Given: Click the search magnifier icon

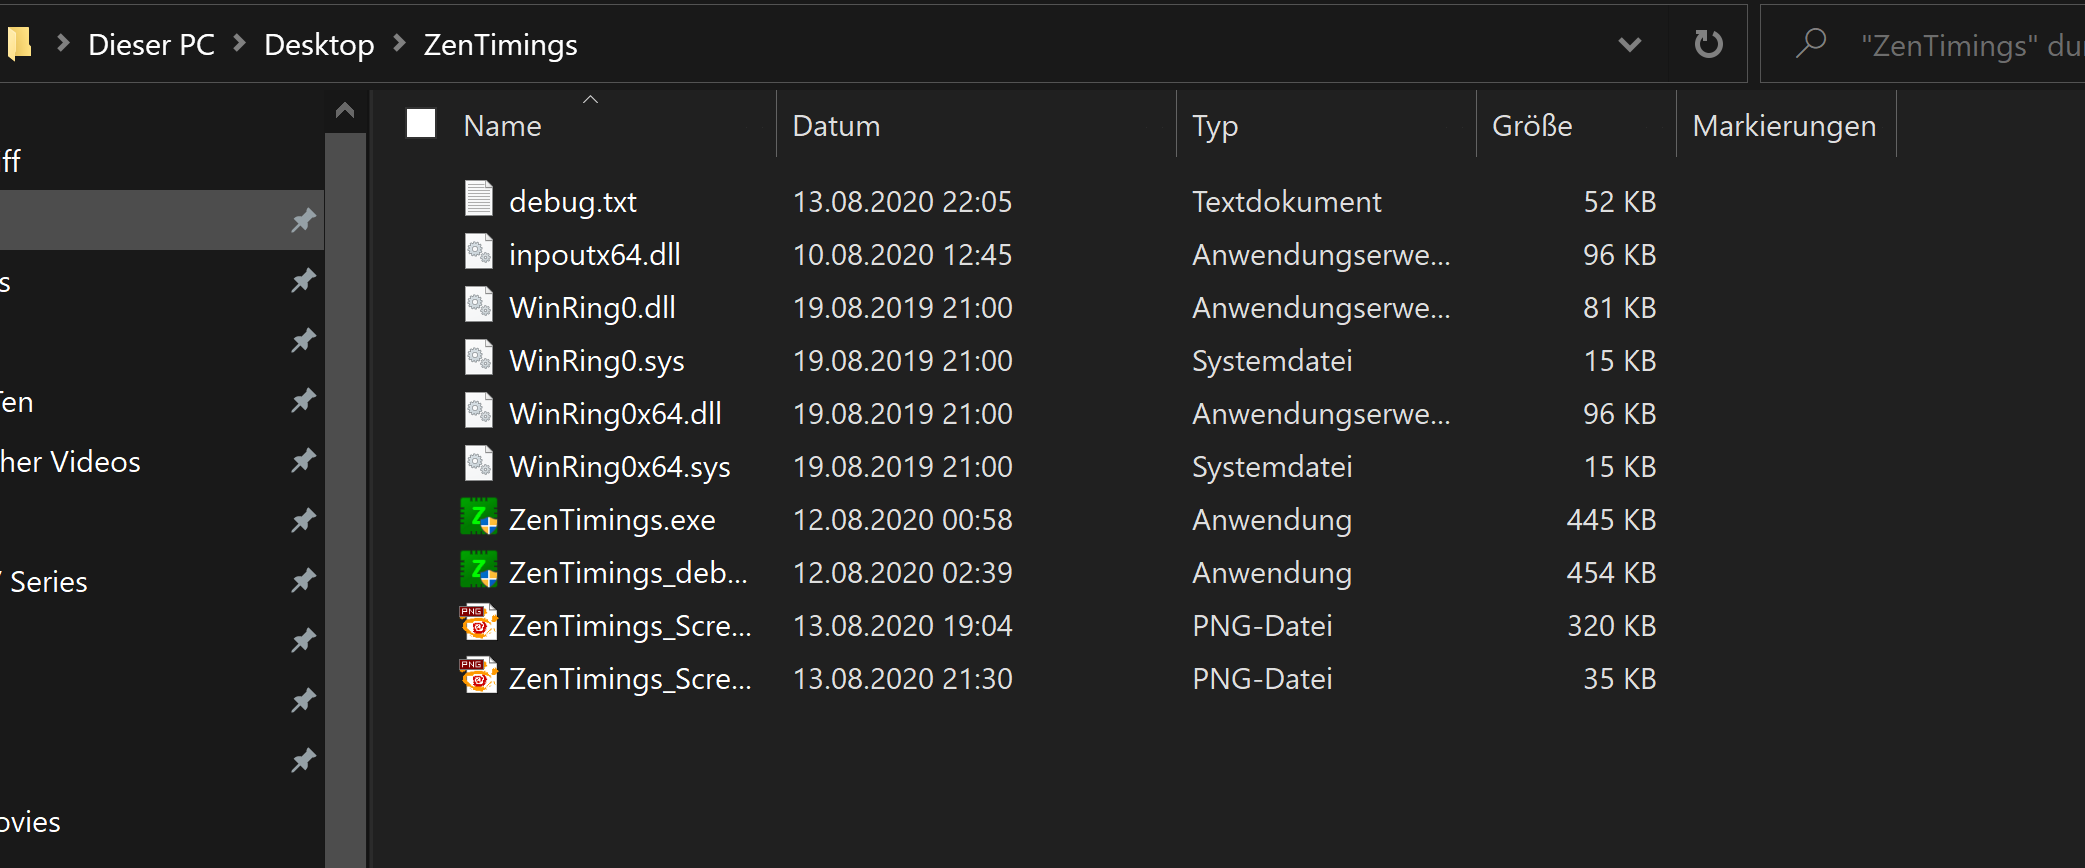Looking at the screenshot, I should tap(1810, 44).
